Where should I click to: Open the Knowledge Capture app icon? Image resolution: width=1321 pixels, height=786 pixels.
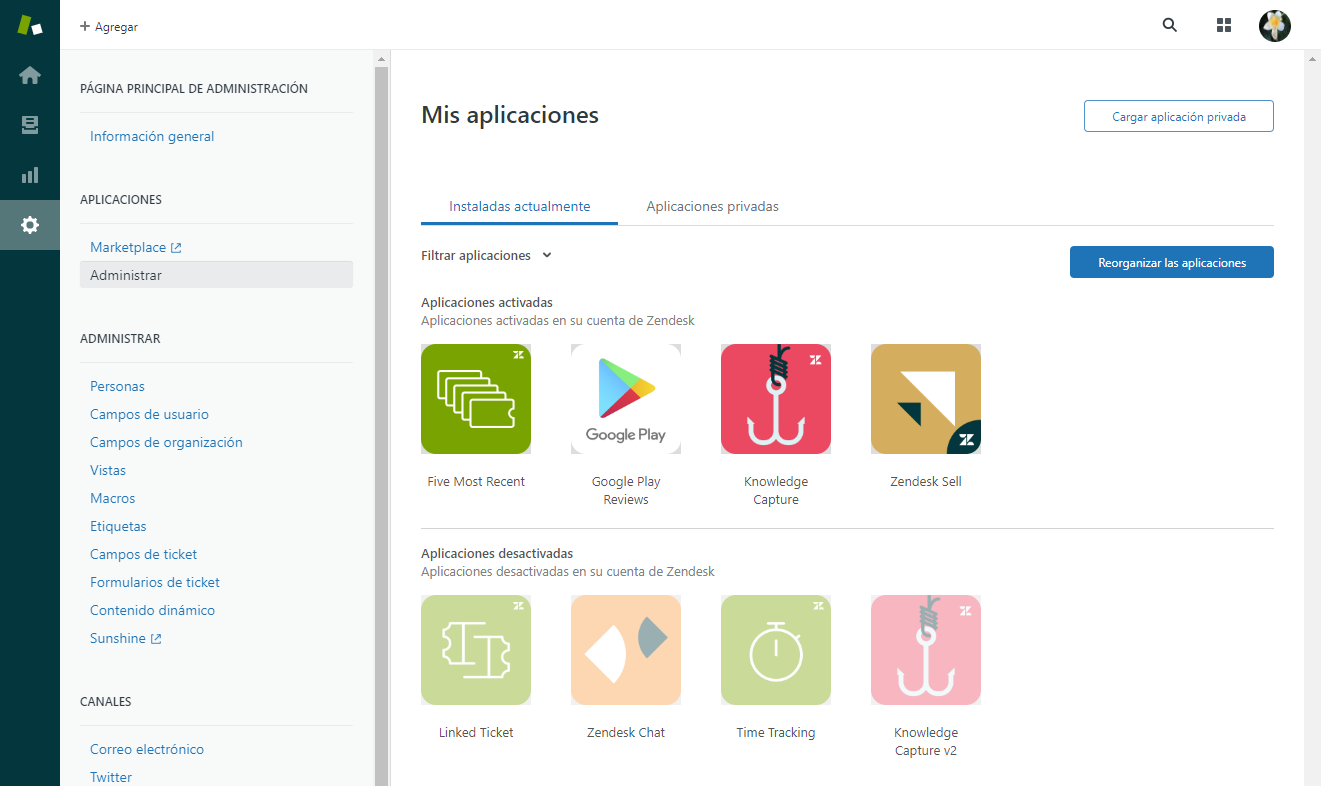pyautogui.click(x=776, y=399)
